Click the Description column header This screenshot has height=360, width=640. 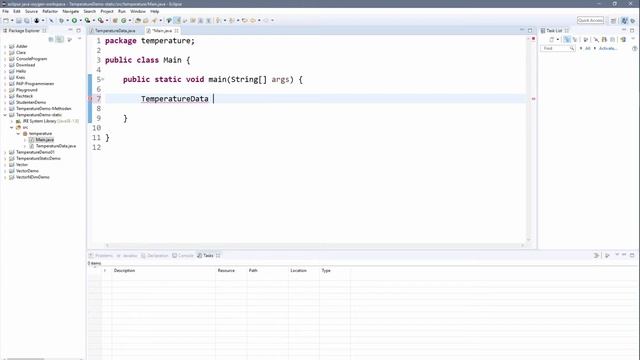163,270
